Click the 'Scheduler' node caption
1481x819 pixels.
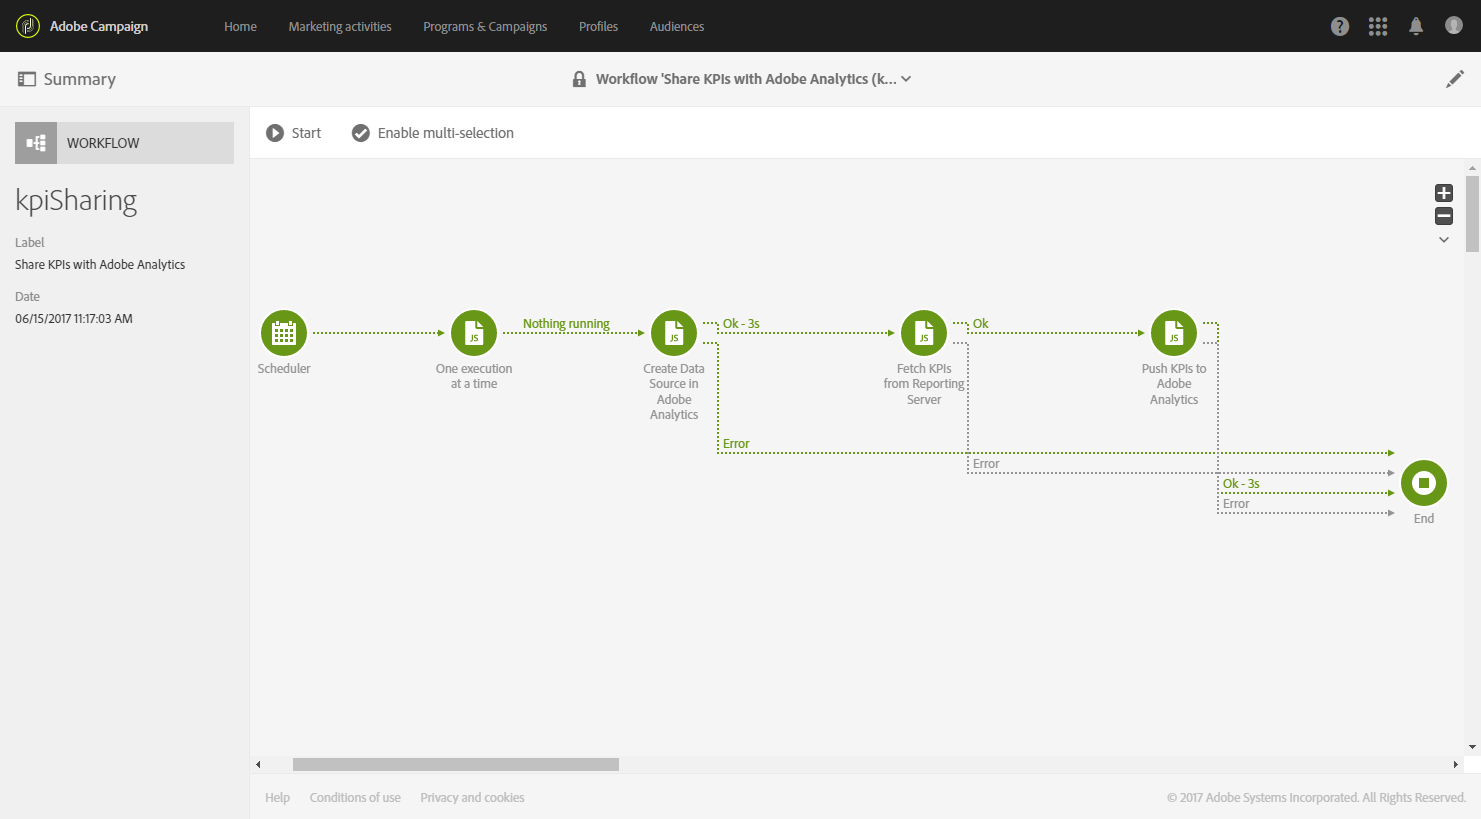click(x=284, y=369)
